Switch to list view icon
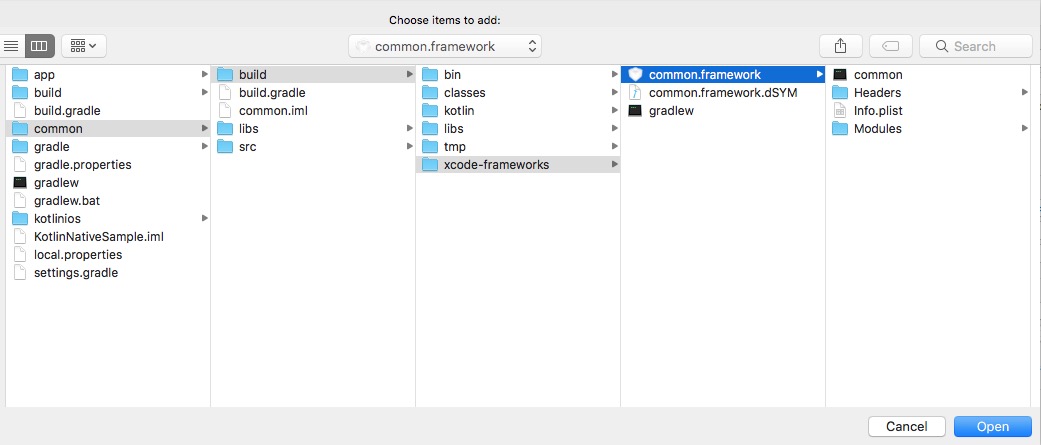 tap(12, 46)
